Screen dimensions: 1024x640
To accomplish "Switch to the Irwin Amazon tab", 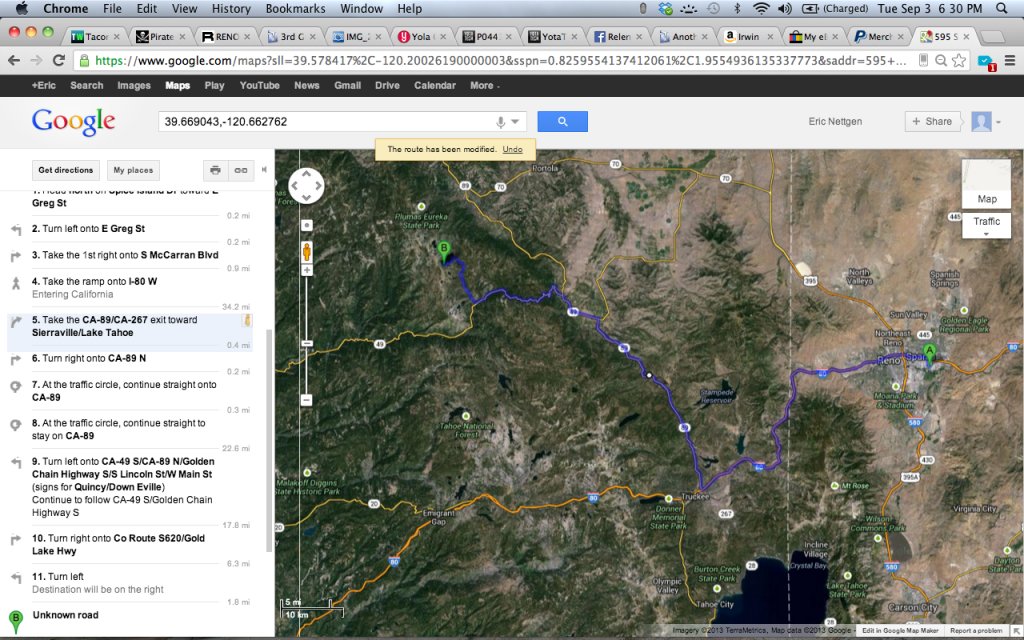I will pyautogui.click(x=748, y=37).
